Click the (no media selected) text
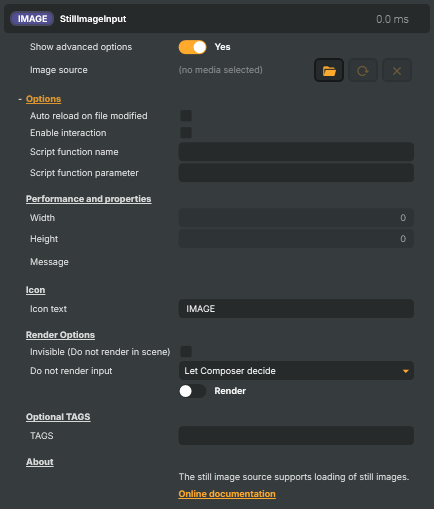The width and height of the screenshot is (434, 509). point(221,70)
